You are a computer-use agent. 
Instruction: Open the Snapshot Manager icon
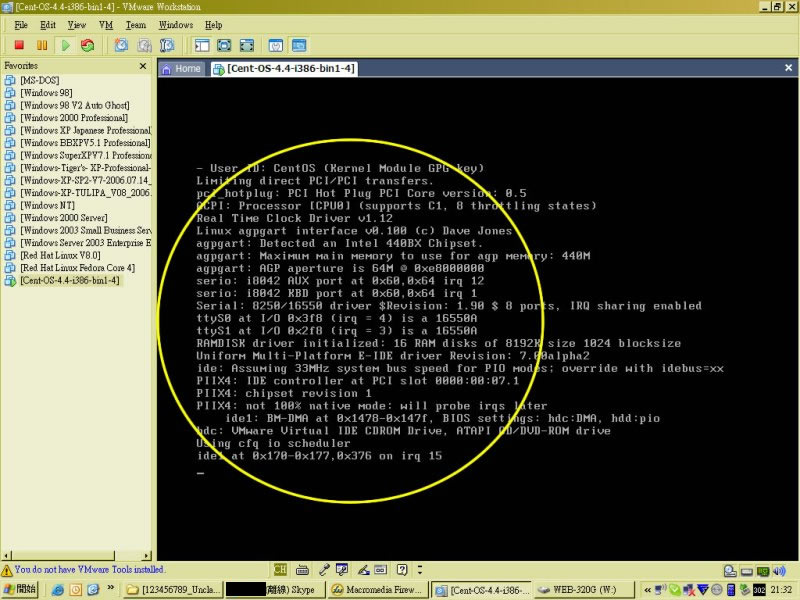167,45
